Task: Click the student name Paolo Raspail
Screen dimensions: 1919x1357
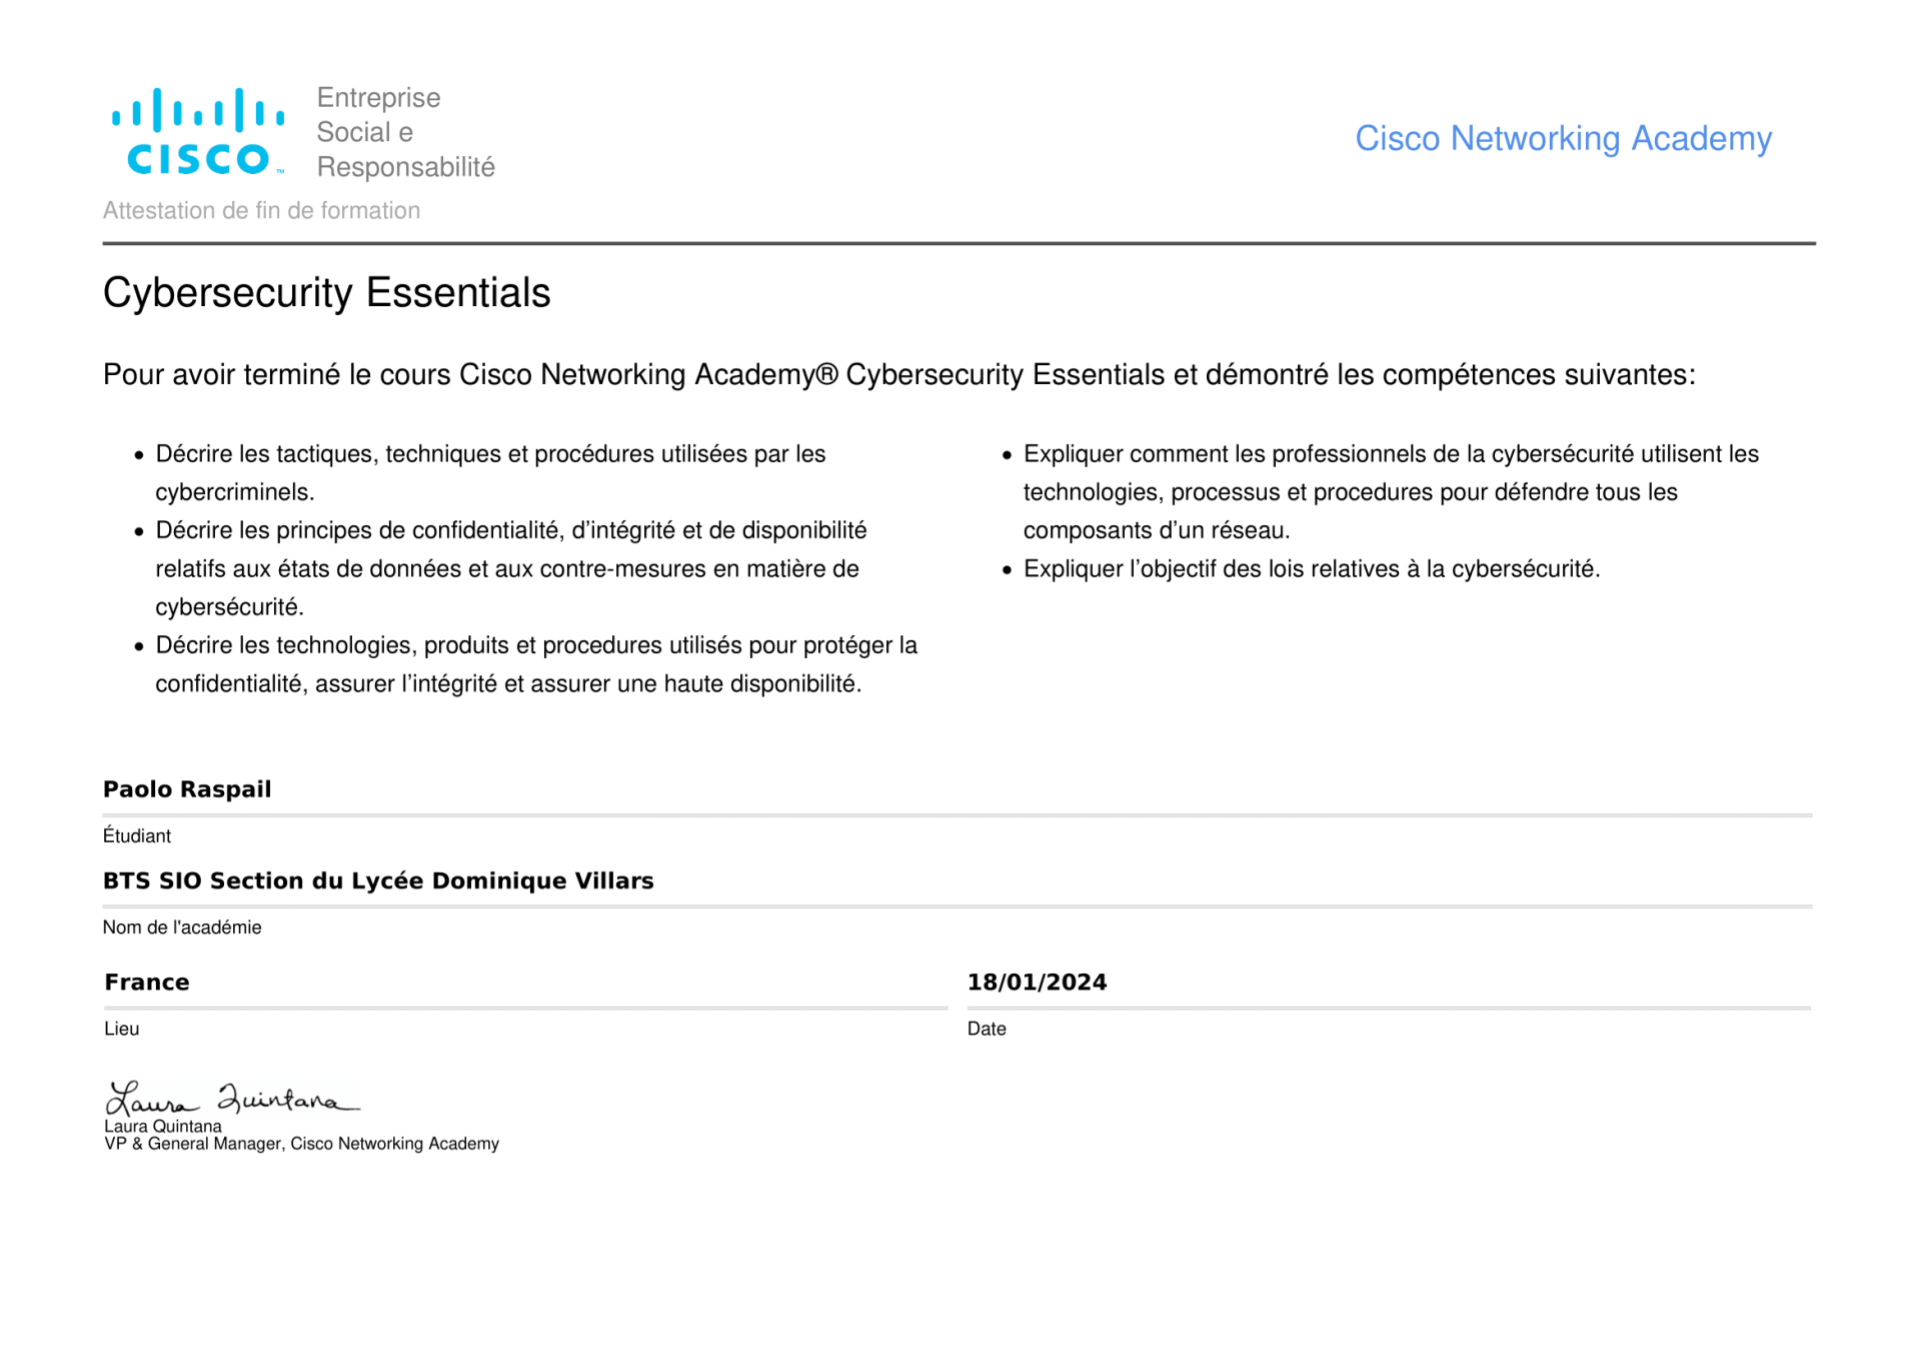Action: coord(187,789)
